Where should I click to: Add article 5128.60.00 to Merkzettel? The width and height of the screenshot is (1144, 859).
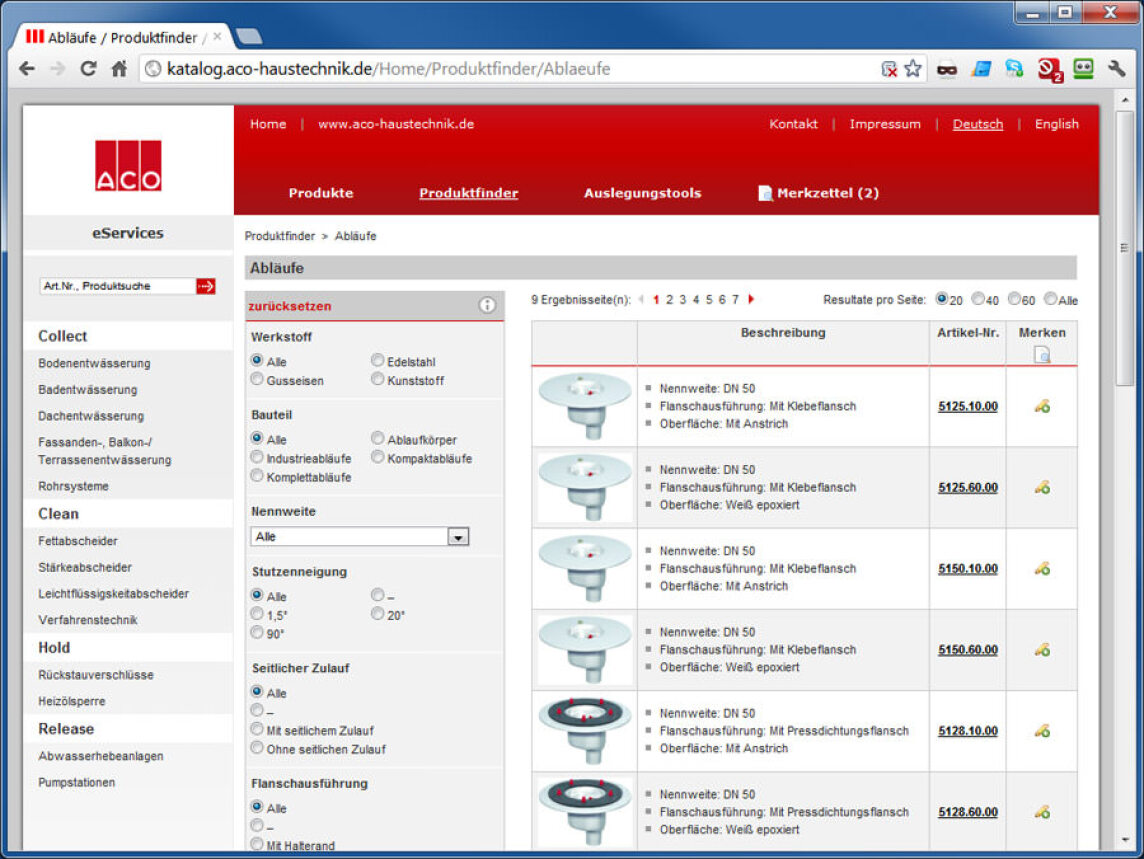[x=1042, y=812]
